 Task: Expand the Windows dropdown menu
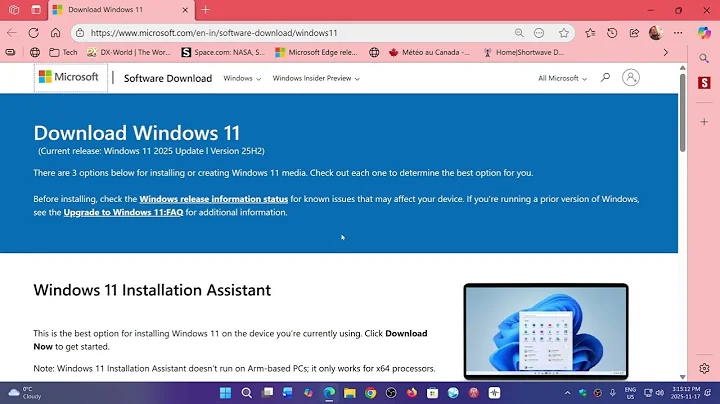click(x=242, y=78)
